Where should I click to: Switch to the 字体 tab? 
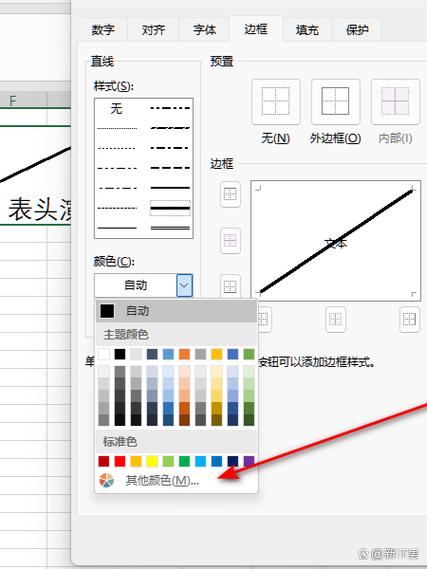tap(204, 29)
